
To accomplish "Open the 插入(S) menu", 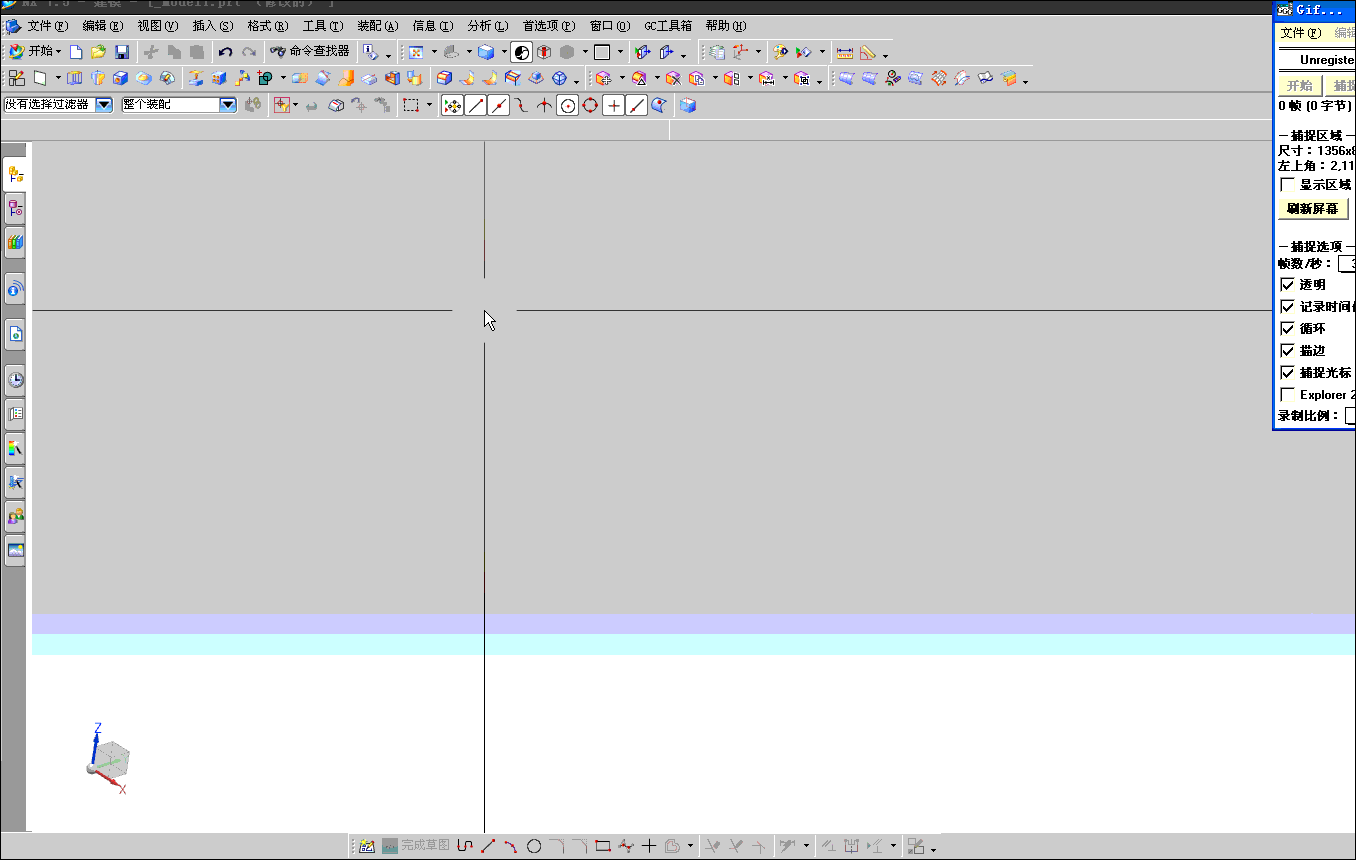I will pos(213,26).
